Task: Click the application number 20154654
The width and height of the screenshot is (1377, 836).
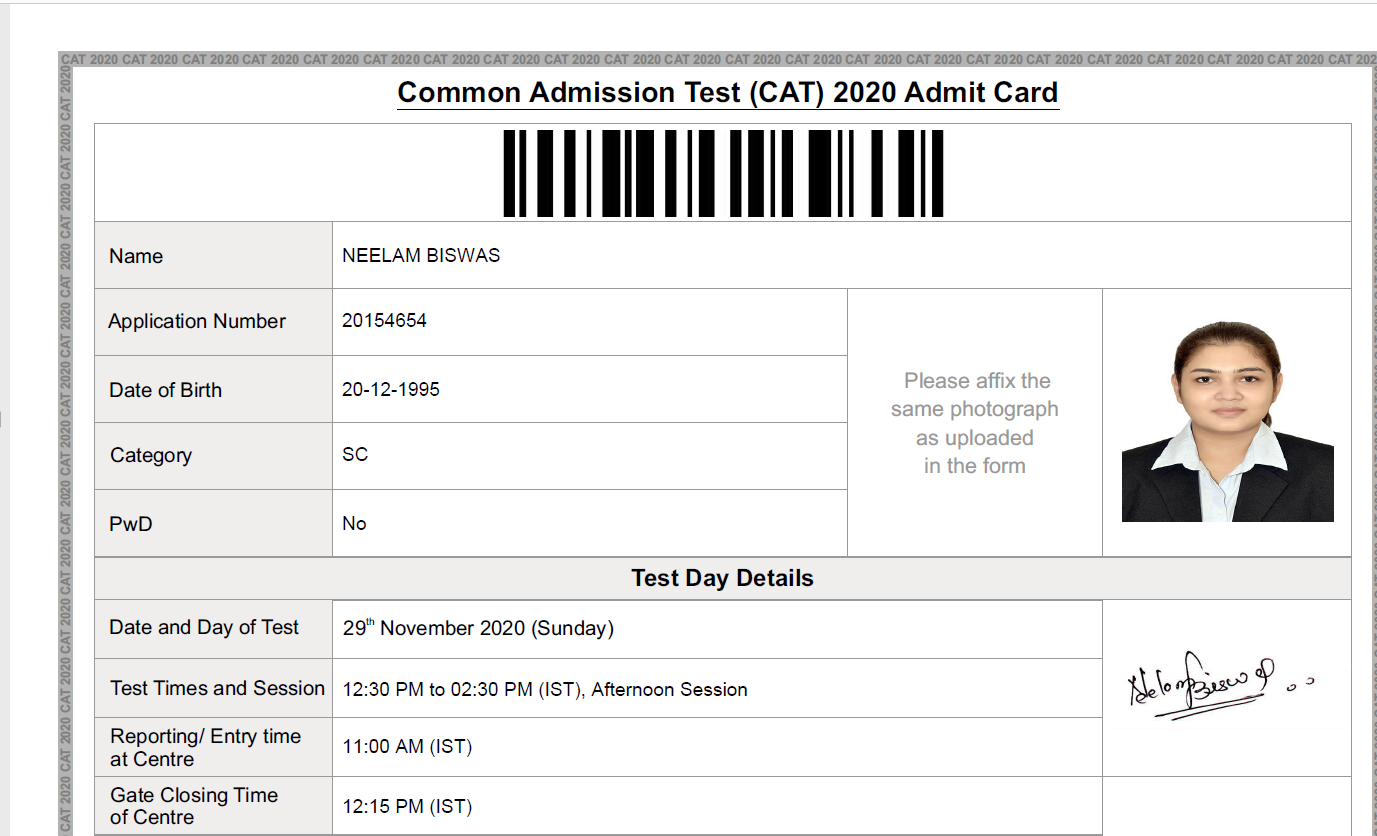Action: point(384,321)
